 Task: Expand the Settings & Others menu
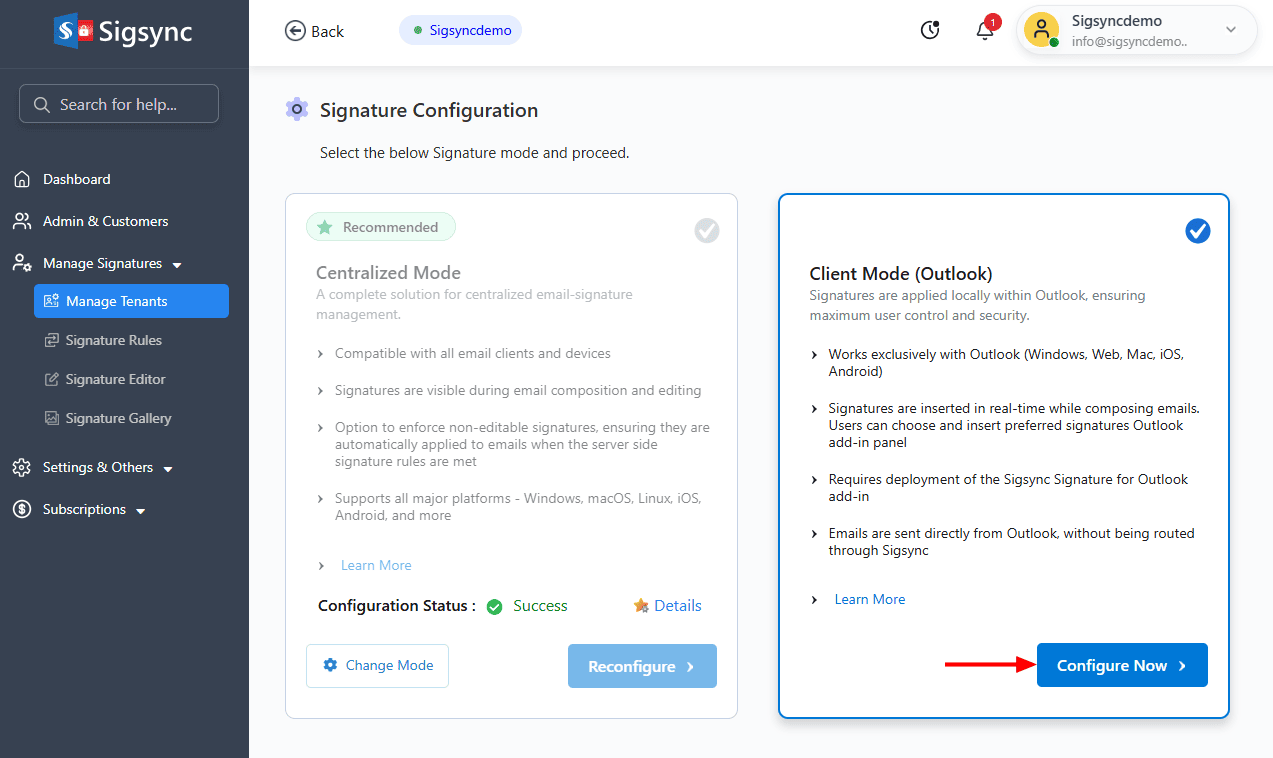[x=168, y=469]
